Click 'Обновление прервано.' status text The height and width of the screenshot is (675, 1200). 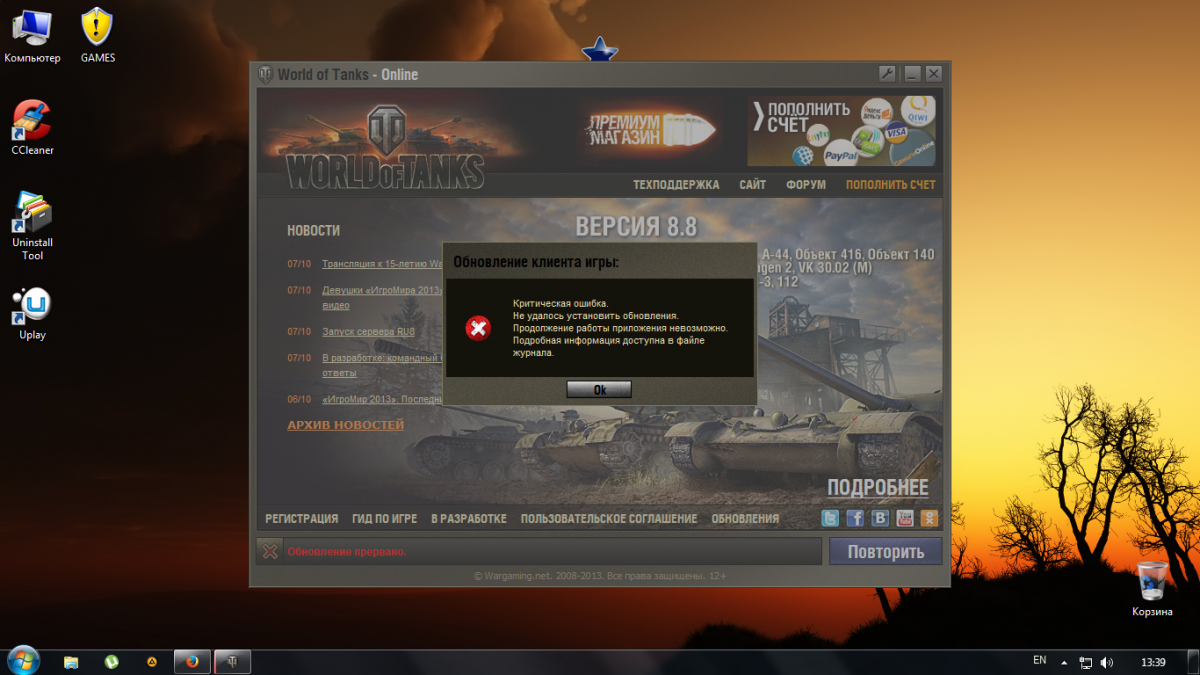[x=347, y=552]
